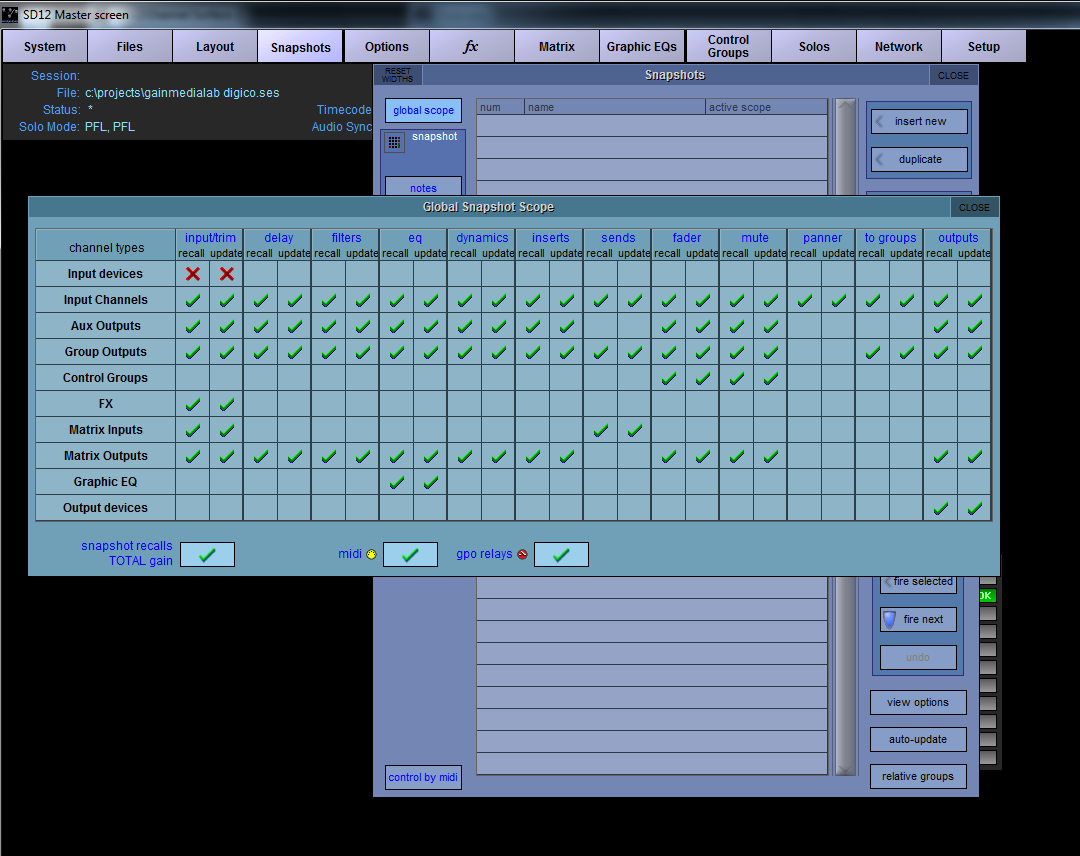
Task: Click the SD12 app icon in title bar
Action: click(x=10, y=14)
